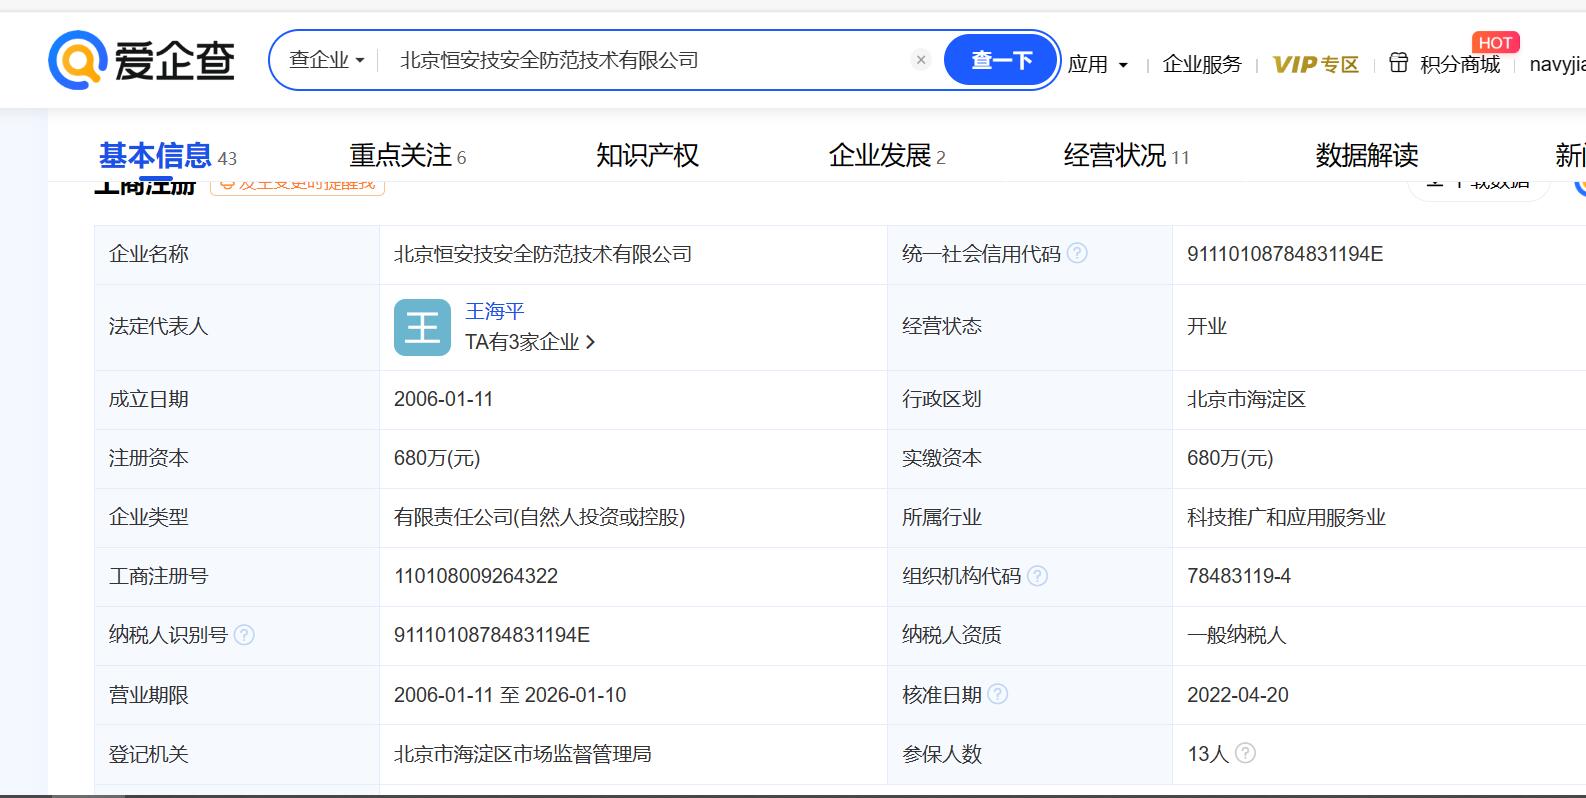This screenshot has height=798, width=1586.
Task: Open help icon beside 组织机构代码
Action: [1037, 575]
